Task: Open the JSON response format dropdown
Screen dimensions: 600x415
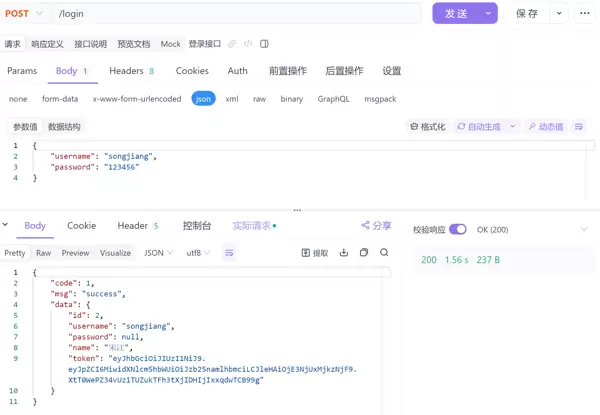Action: [157, 253]
